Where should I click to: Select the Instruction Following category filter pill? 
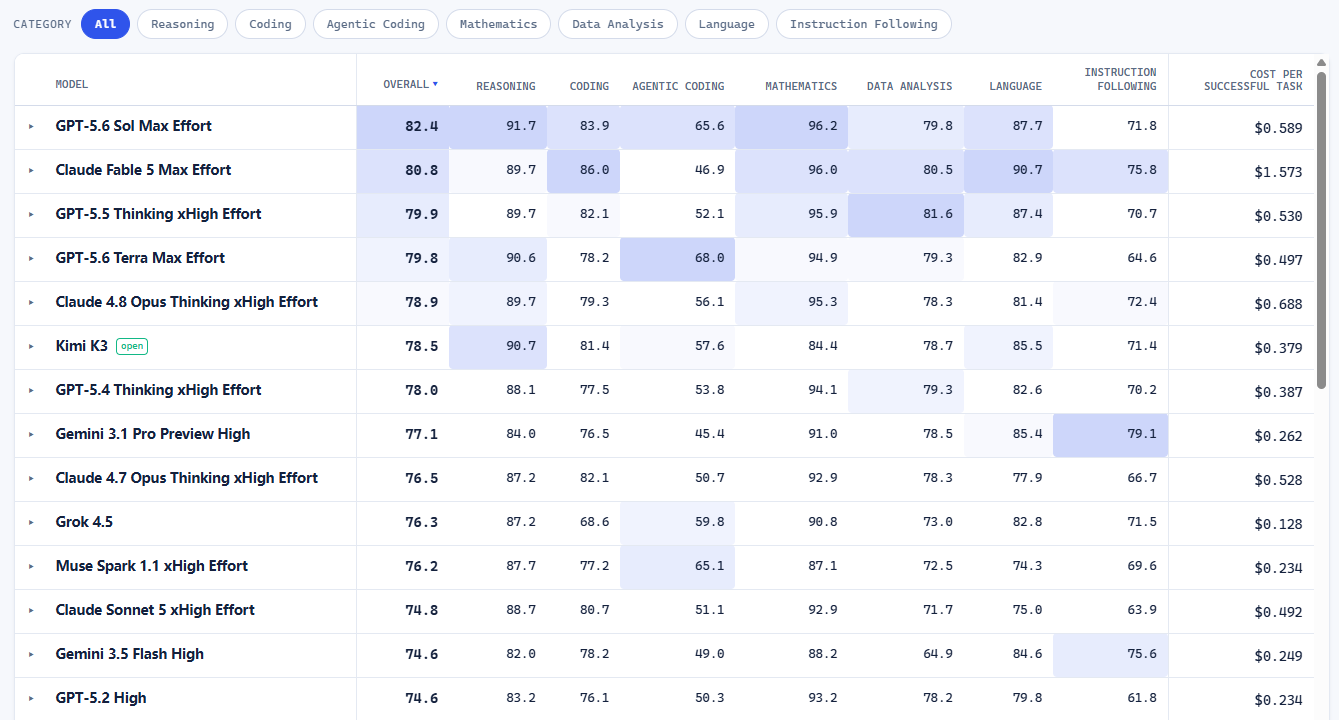tap(864, 24)
